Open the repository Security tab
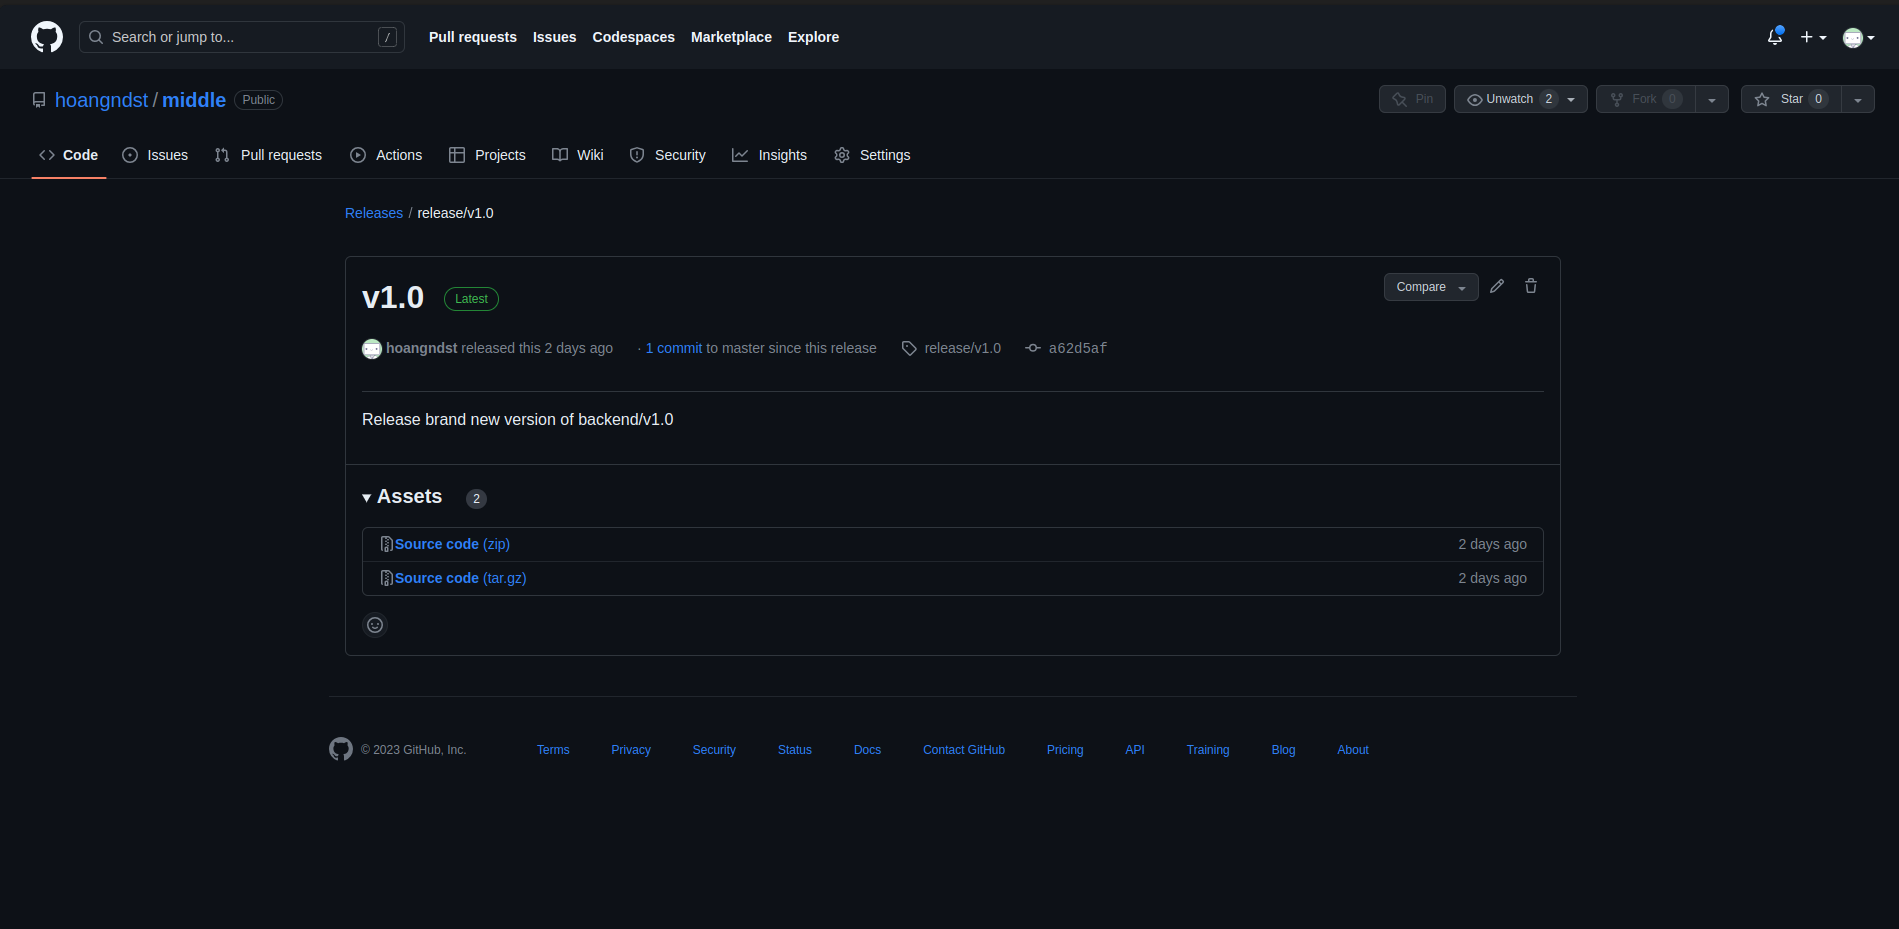Image resolution: width=1899 pixels, height=929 pixels. pos(668,155)
